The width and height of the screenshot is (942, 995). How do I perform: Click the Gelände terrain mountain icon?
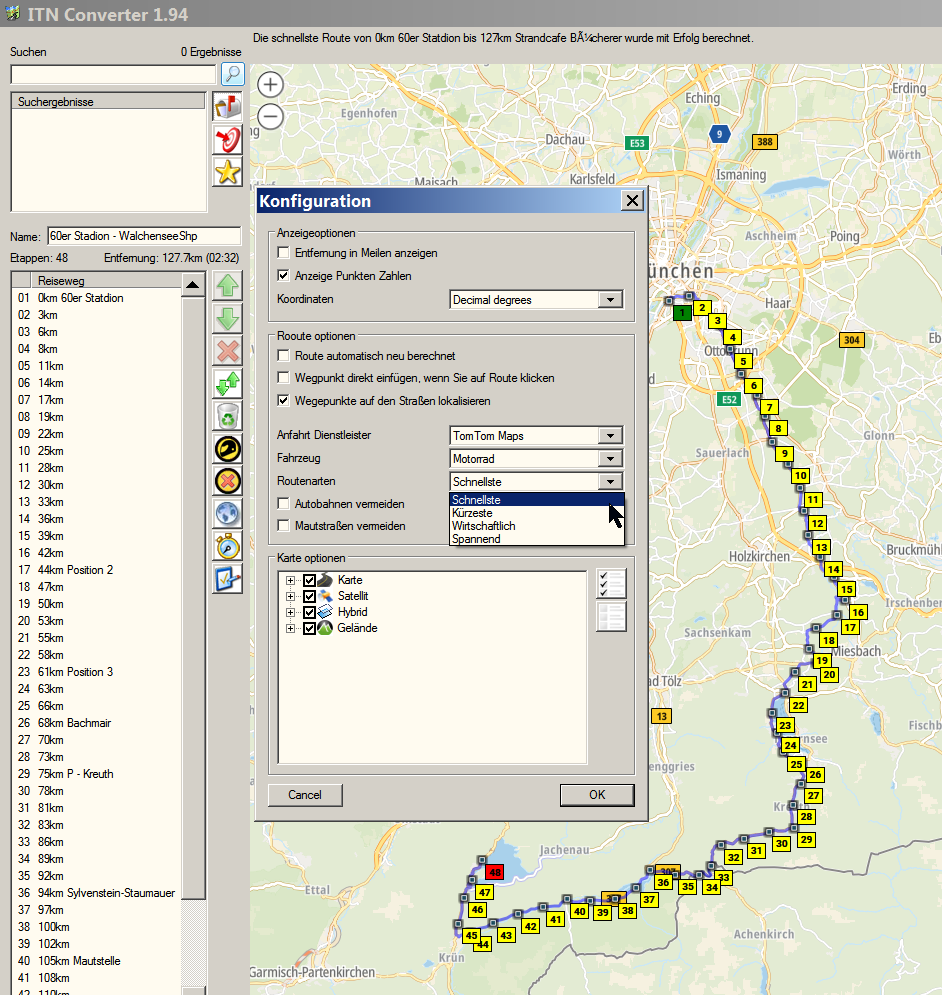325,628
